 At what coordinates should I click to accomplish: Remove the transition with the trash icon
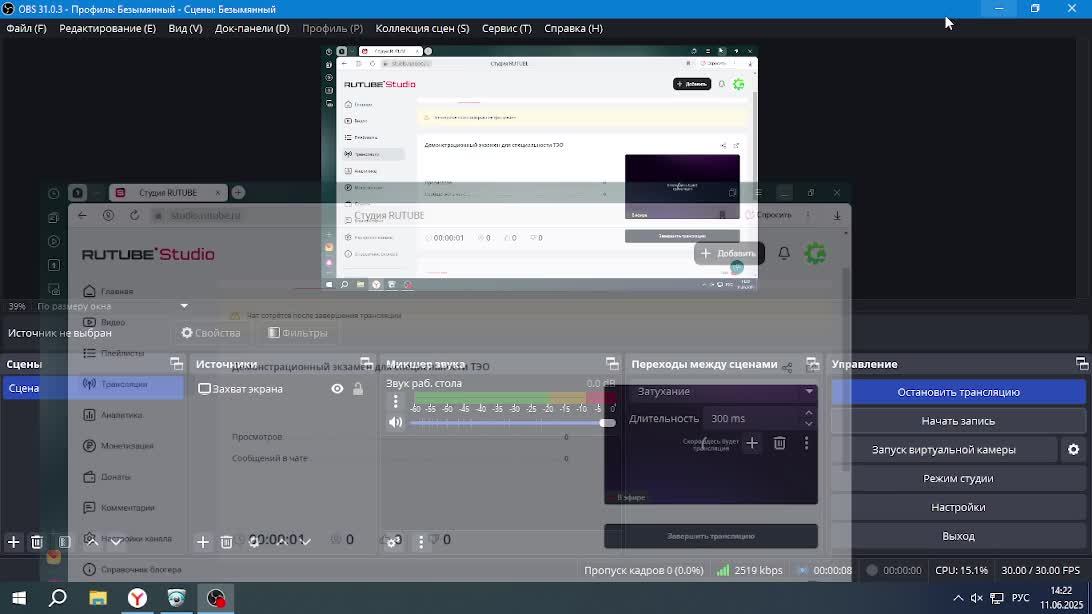(779, 443)
